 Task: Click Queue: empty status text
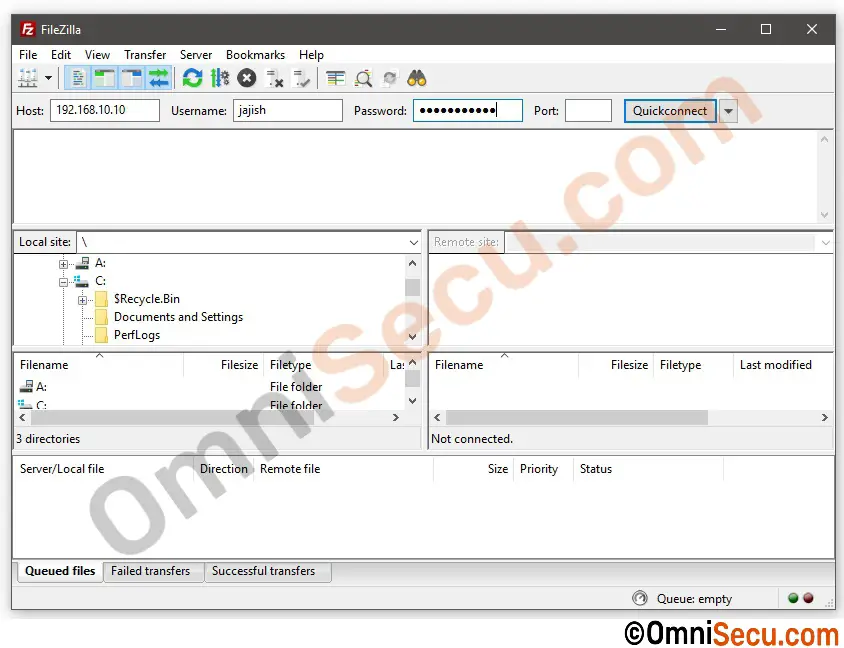click(694, 599)
